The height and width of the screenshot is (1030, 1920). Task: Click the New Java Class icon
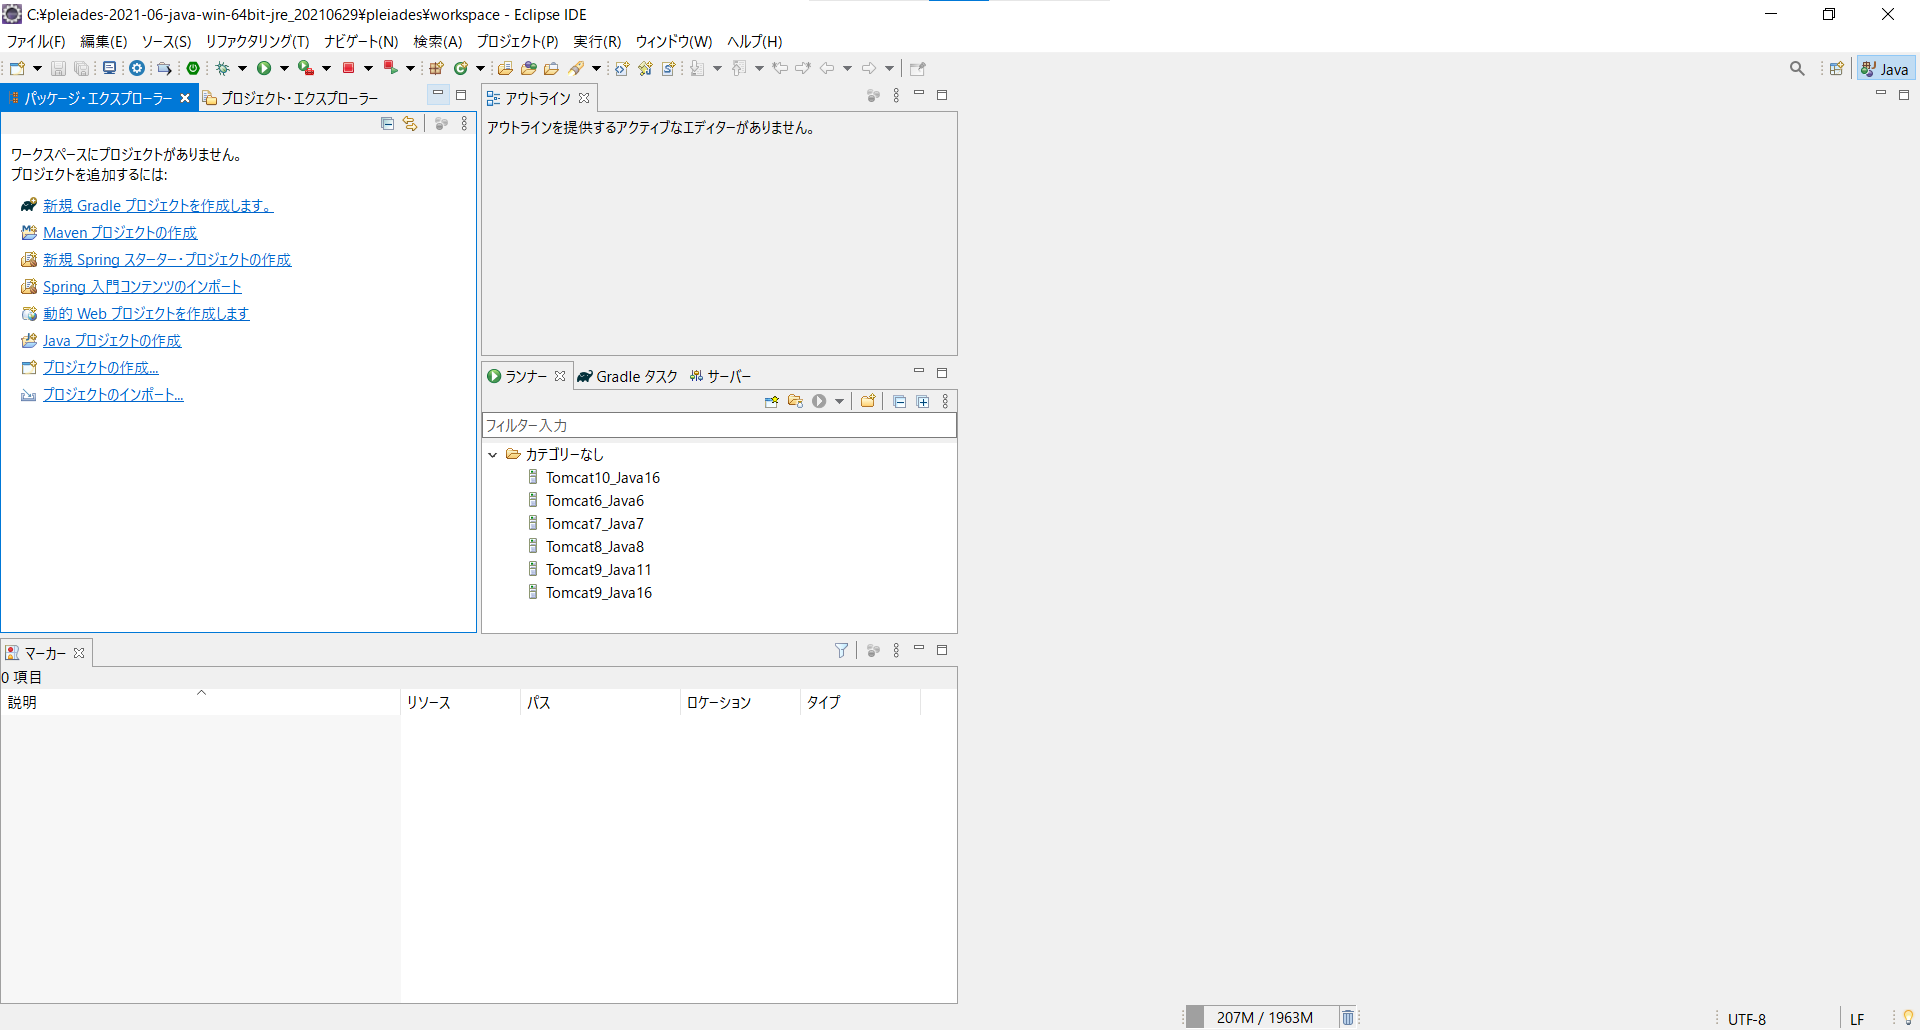tap(461, 68)
